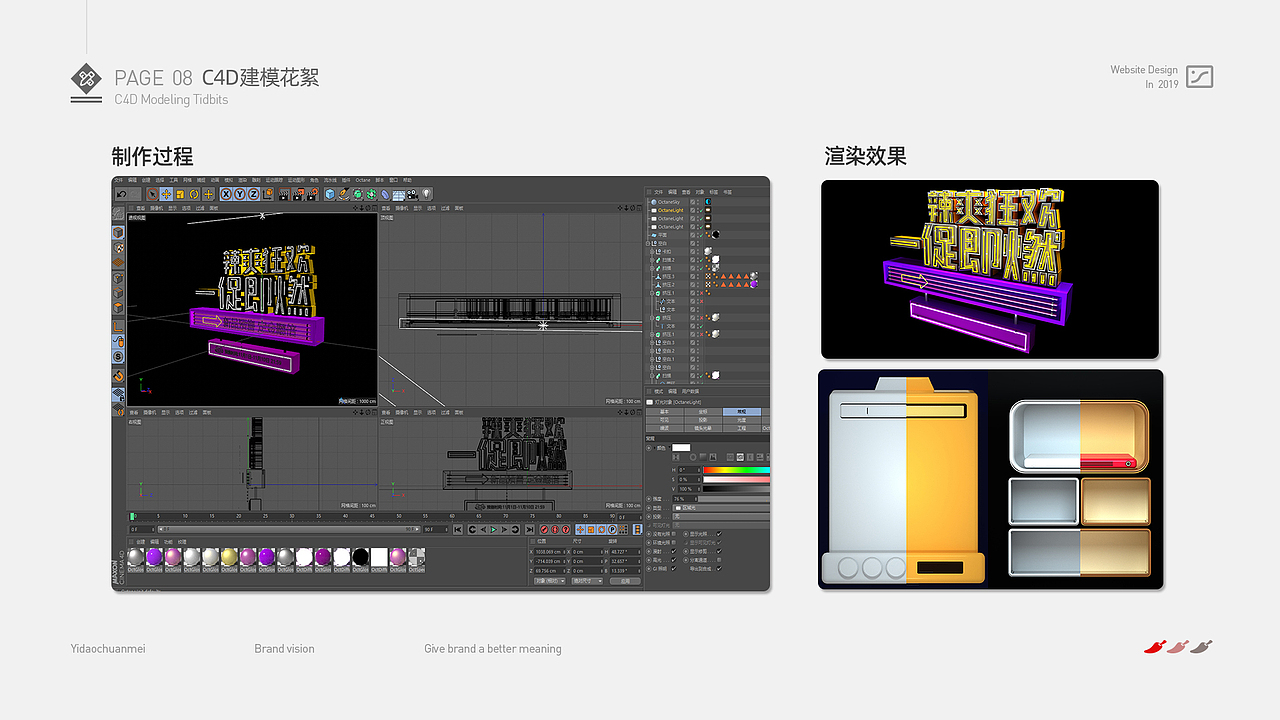This screenshot has width=1280, height=720.
Task: Switch to Model mode in left palette
Action: pos(118,231)
